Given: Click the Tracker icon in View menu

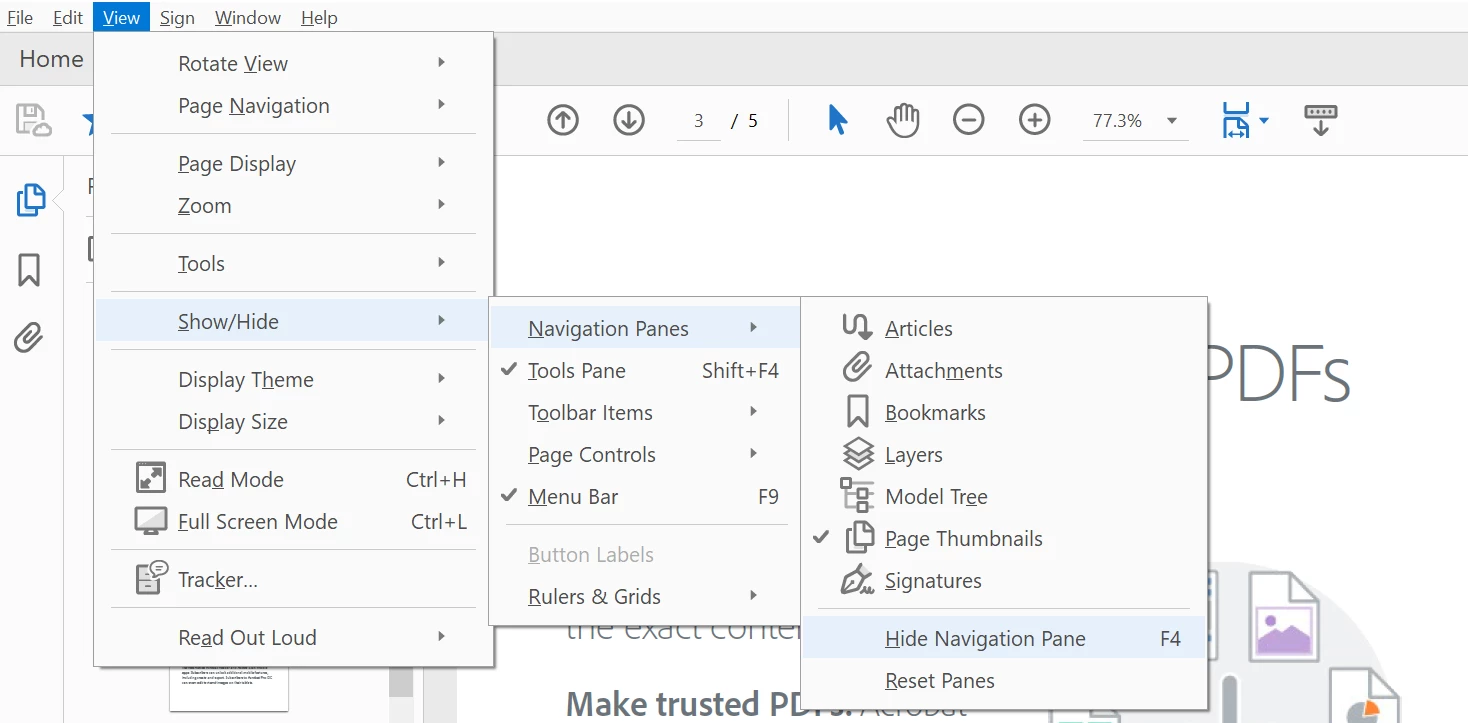Looking at the screenshot, I should click(x=151, y=579).
